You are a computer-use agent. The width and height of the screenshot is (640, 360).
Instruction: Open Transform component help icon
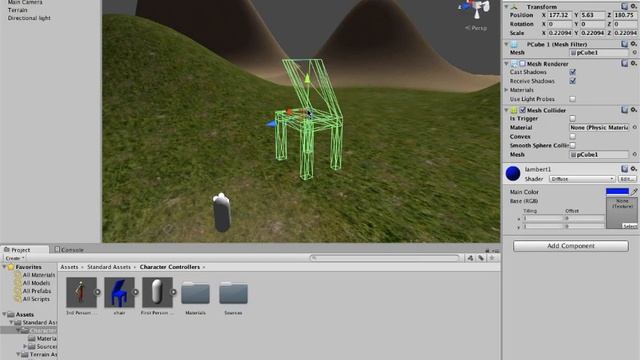624,6
